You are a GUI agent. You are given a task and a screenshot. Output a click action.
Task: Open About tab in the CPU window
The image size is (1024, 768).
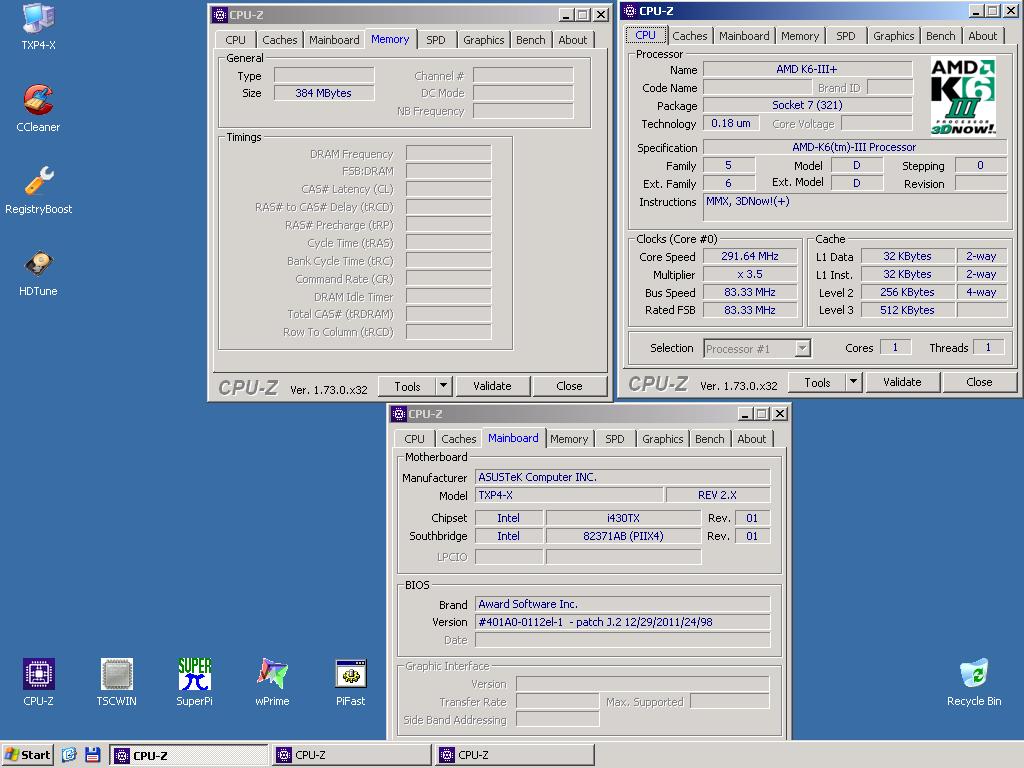point(983,36)
